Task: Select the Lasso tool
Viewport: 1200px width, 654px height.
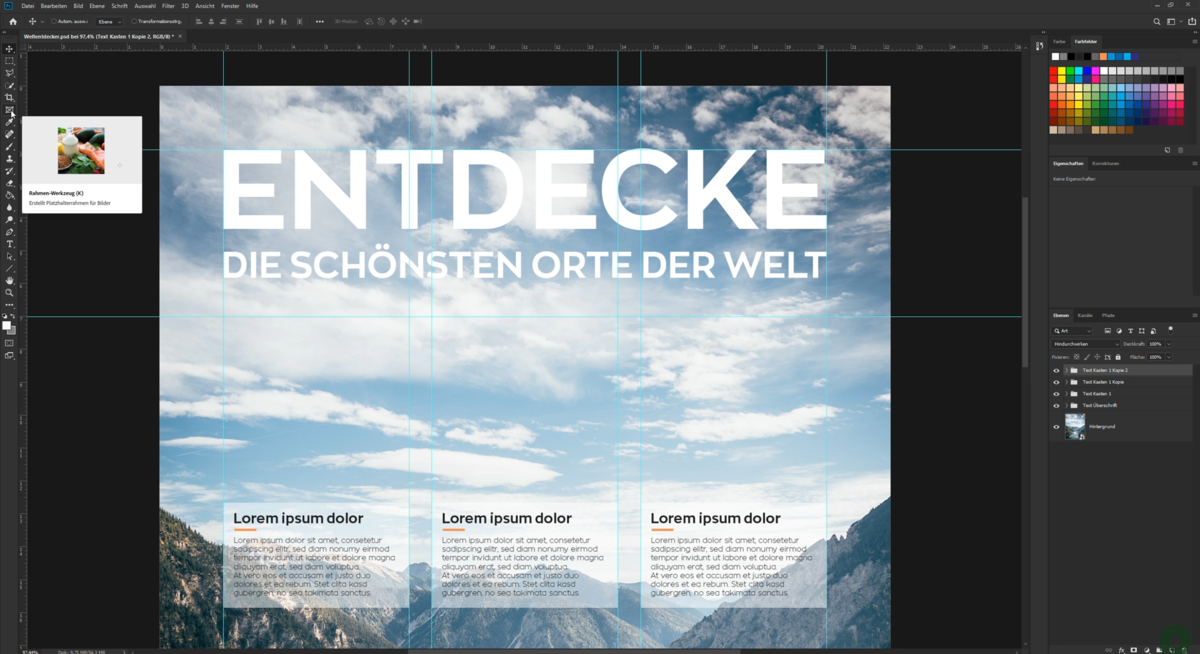Action: (x=9, y=73)
